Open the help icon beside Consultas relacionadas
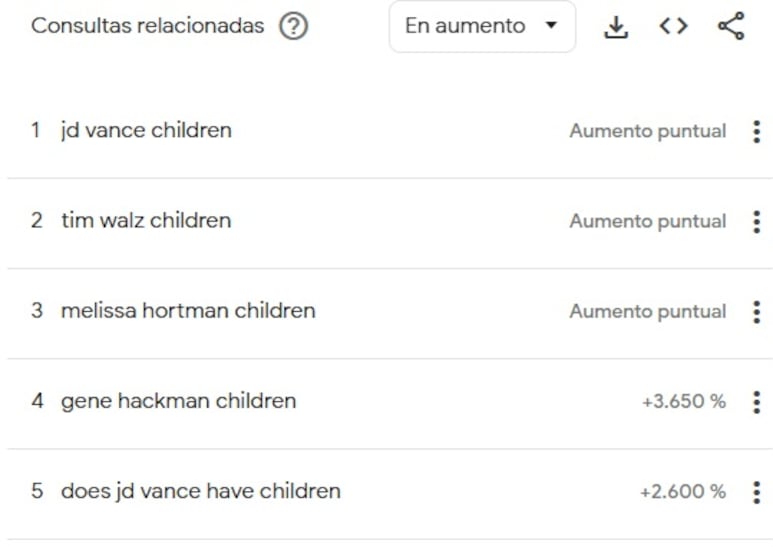This screenshot has width=773, height=547. (293, 26)
